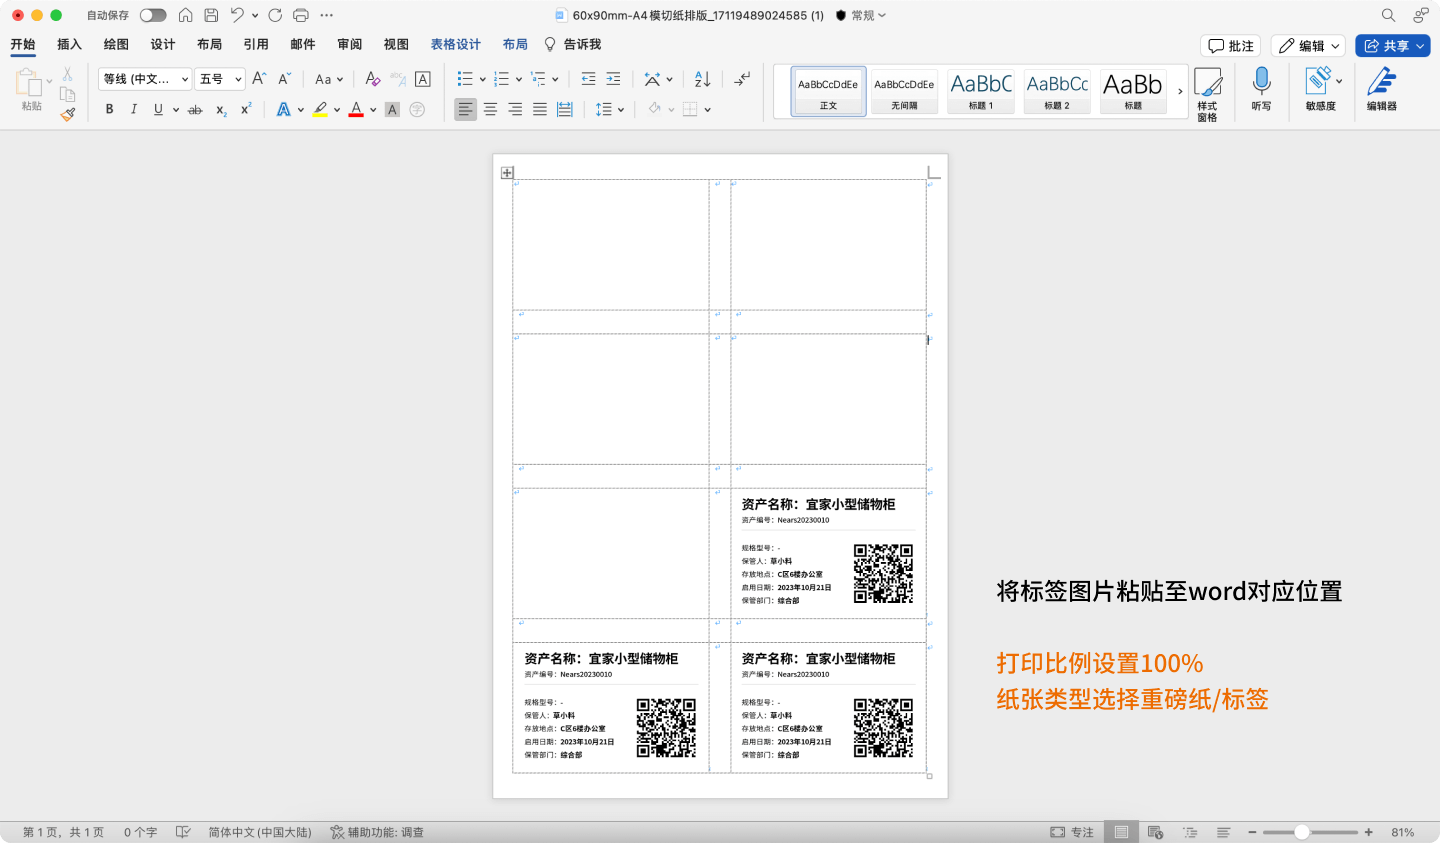This screenshot has width=1440, height=843.
Task: Redo with the circular arrow icon
Action: 275,15
